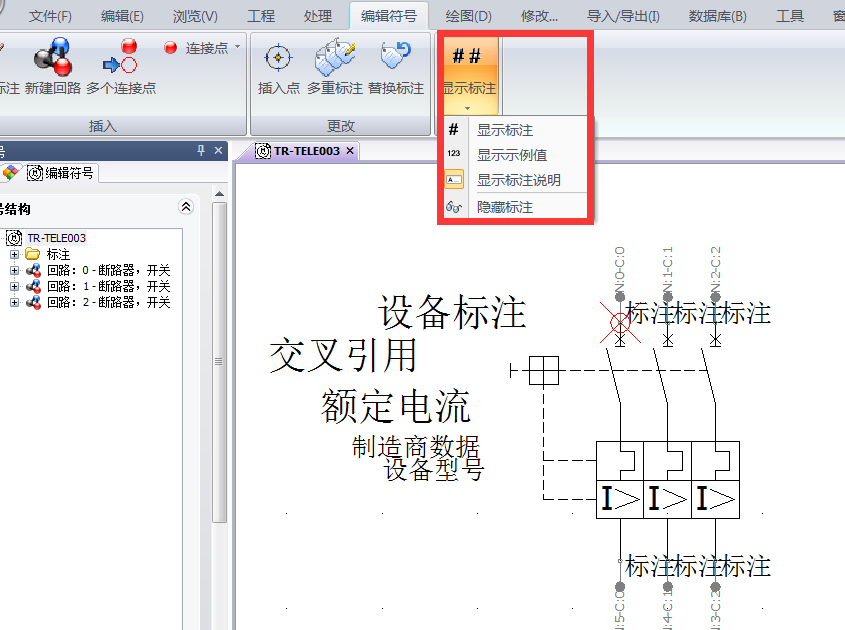845x630 pixels.
Task: Click the panel scrollbar up arrow
Action: coord(219,193)
